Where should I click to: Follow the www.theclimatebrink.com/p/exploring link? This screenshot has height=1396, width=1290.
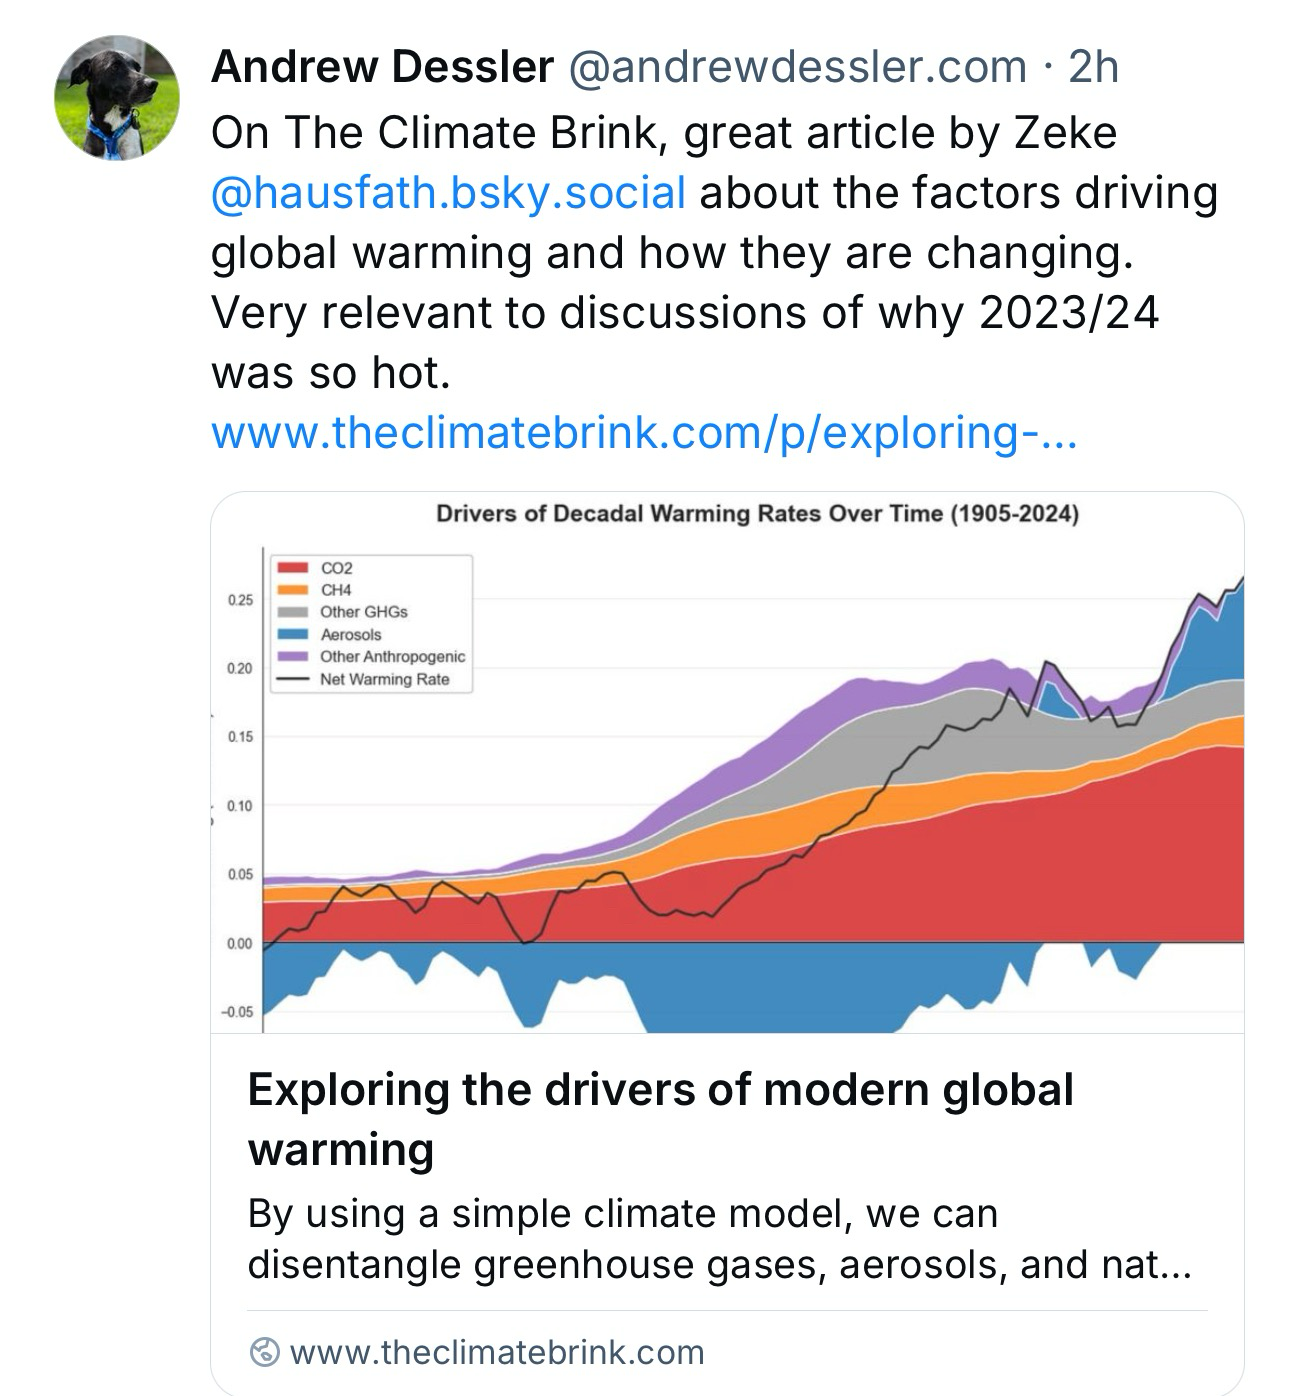tap(644, 433)
